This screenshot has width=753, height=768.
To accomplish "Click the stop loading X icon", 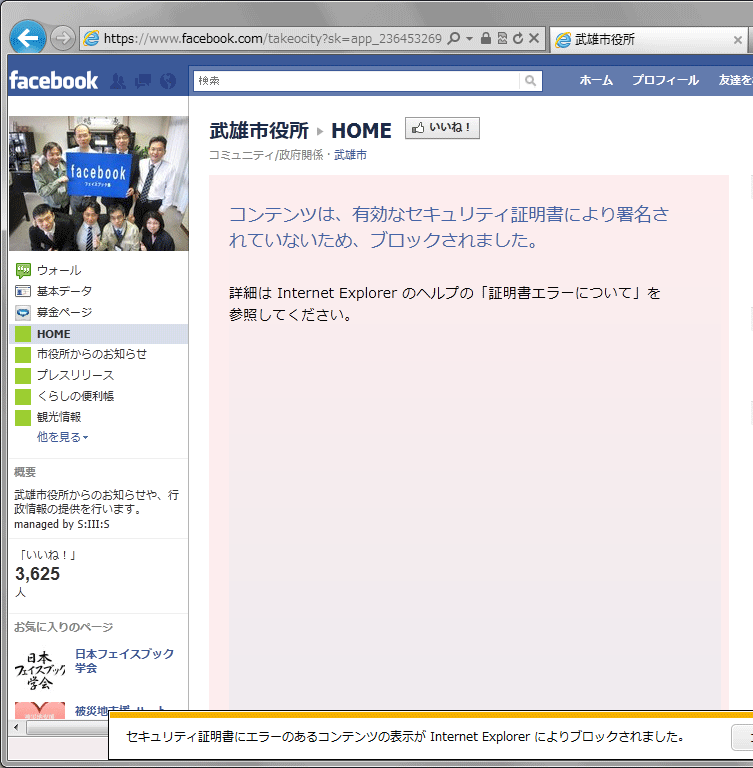I will click(534, 39).
